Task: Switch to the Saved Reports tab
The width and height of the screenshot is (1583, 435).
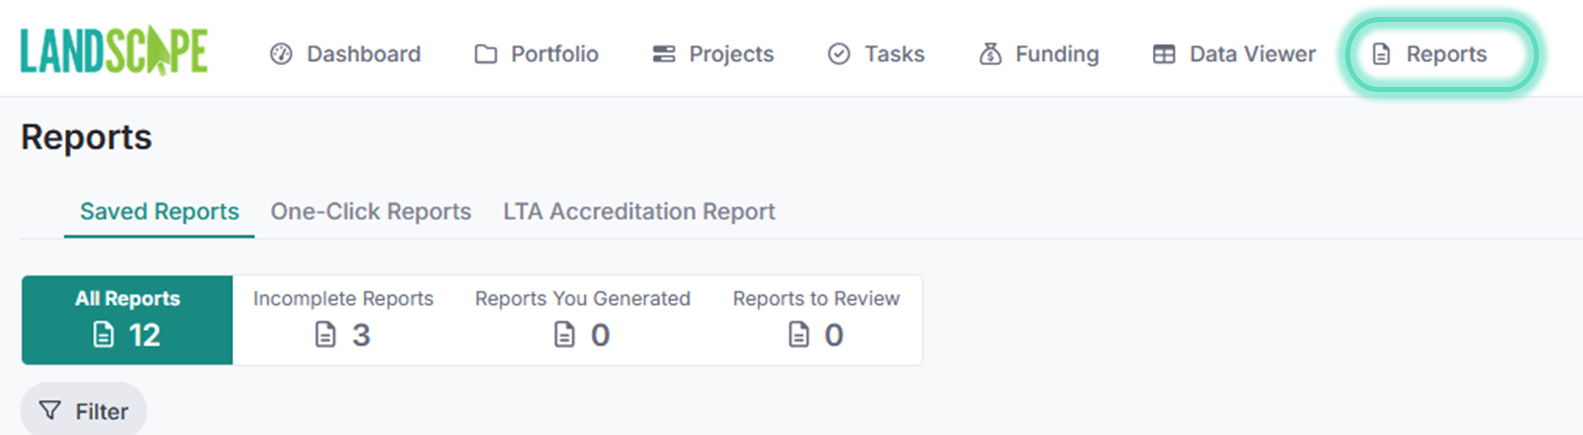Action: pos(159,212)
